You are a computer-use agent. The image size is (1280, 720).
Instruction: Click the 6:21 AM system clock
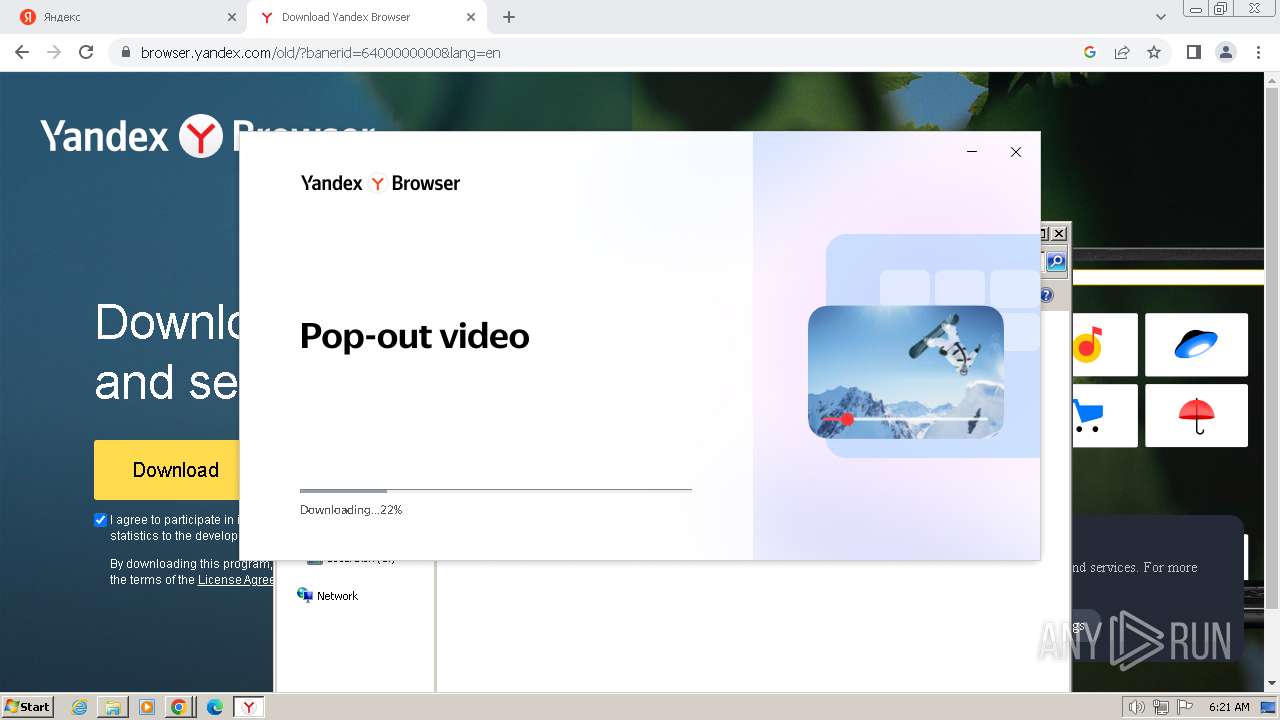1229,707
